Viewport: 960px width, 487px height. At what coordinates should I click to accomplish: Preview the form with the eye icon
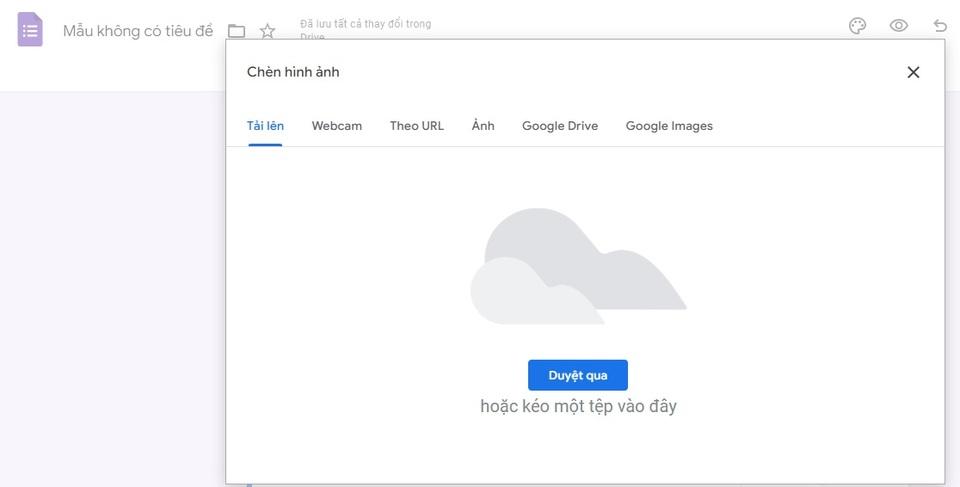click(899, 26)
